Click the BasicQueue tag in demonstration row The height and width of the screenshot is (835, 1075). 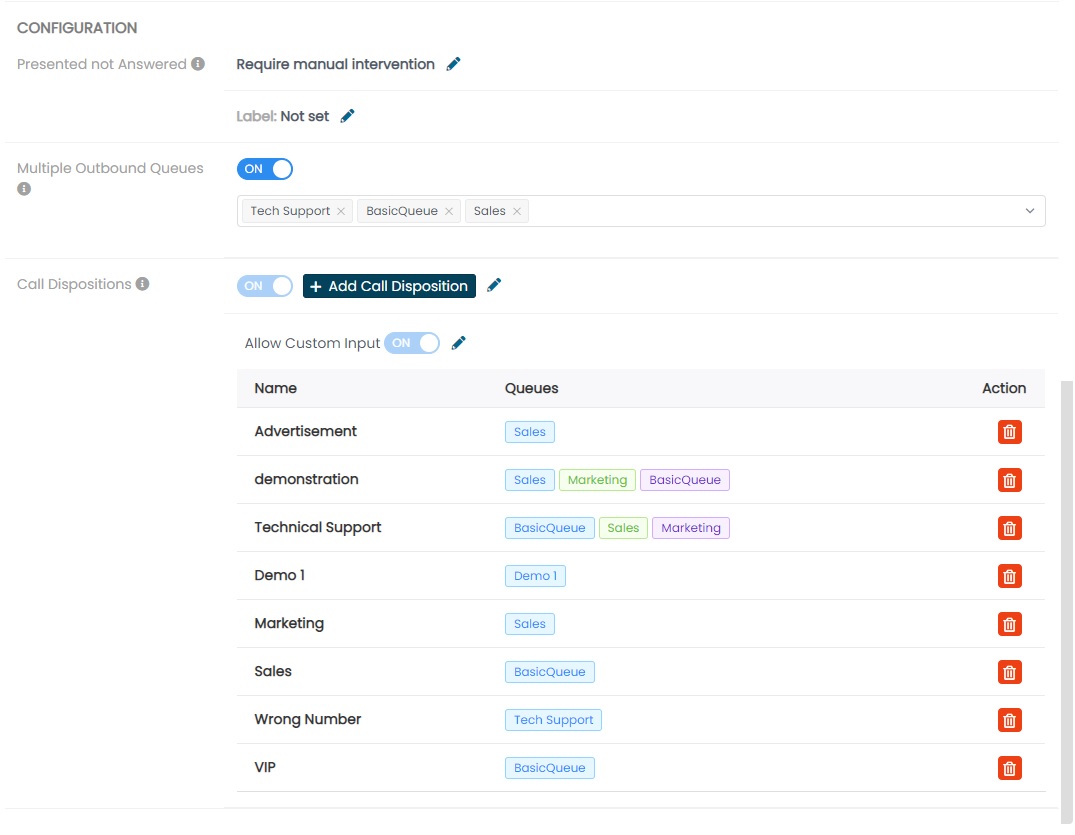point(685,480)
